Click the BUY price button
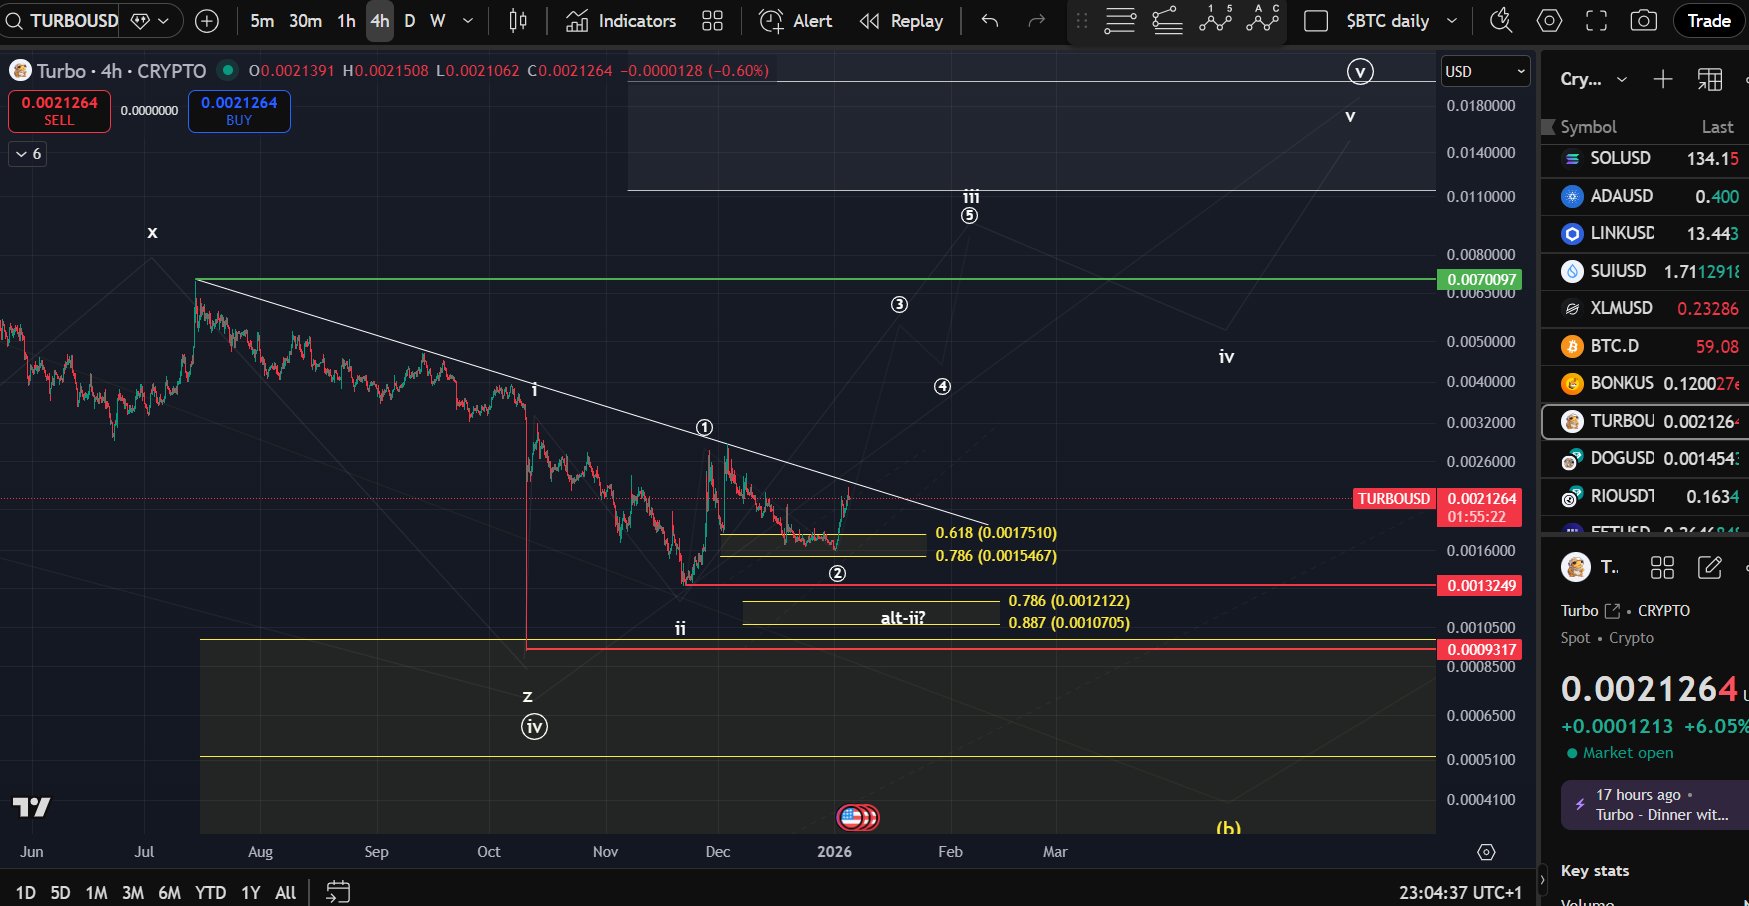Screen dimensions: 1749x906 click(x=239, y=111)
